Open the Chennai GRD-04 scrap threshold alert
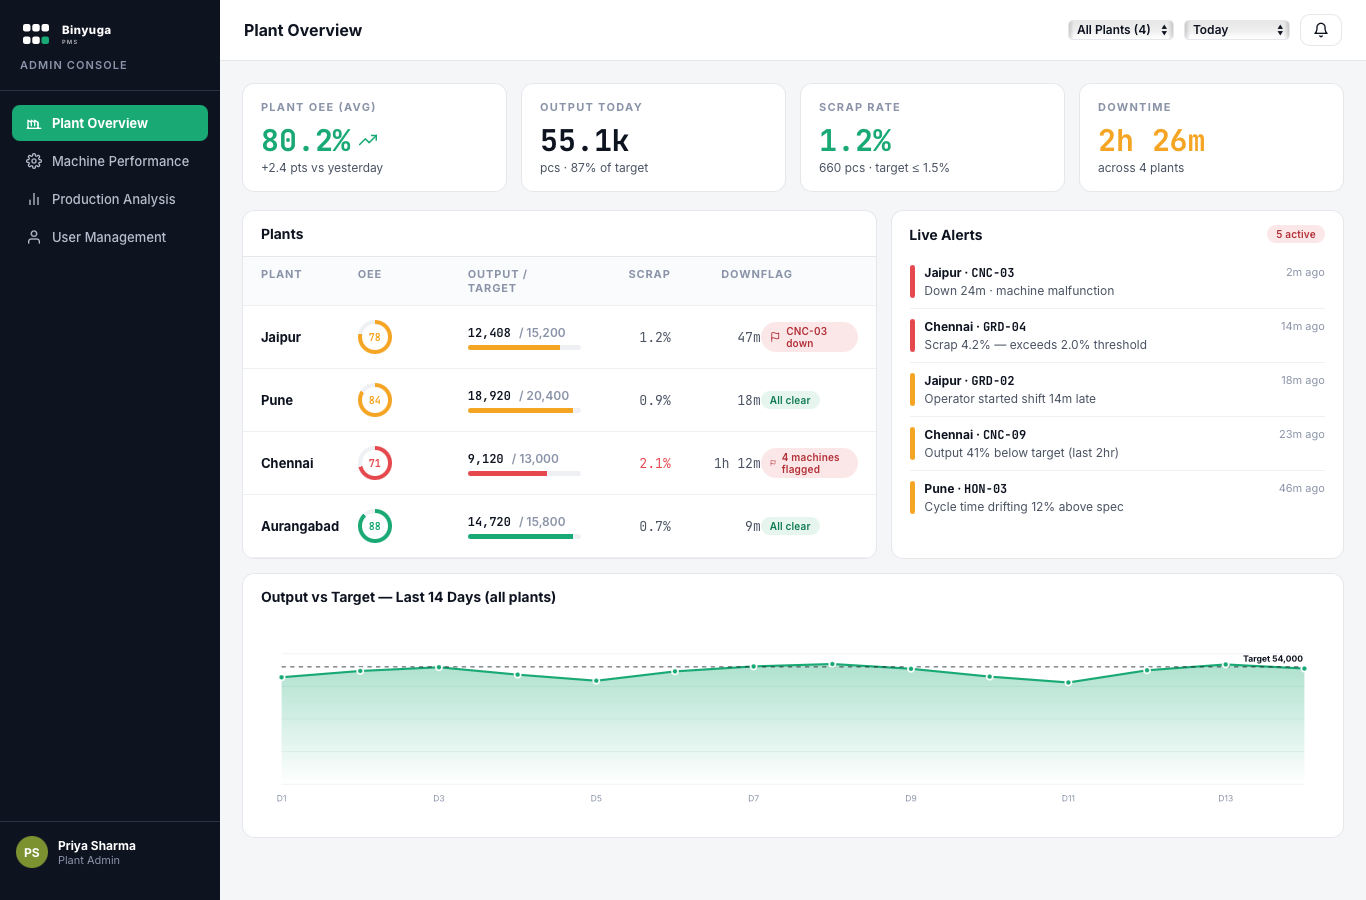Viewport: 1366px width, 900px height. point(1117,336)
